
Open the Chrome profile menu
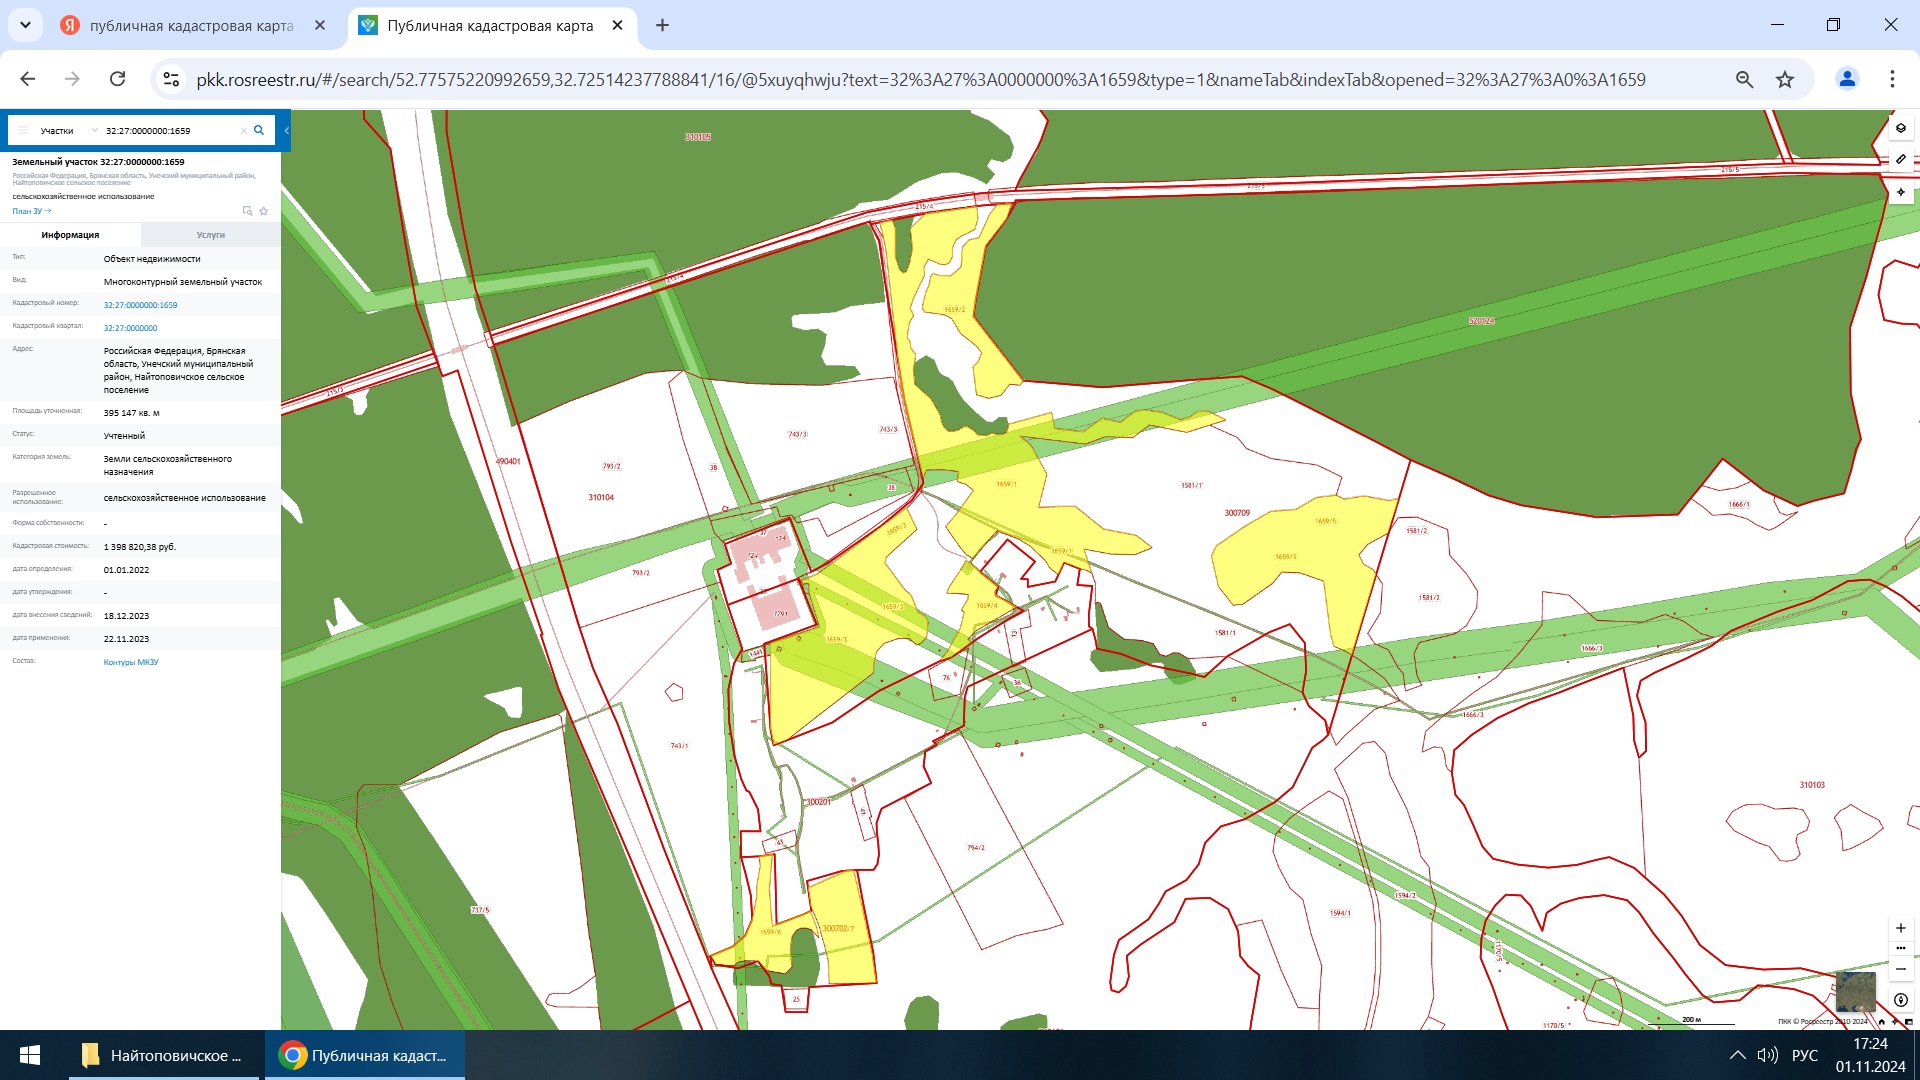tap(1847, 79)
